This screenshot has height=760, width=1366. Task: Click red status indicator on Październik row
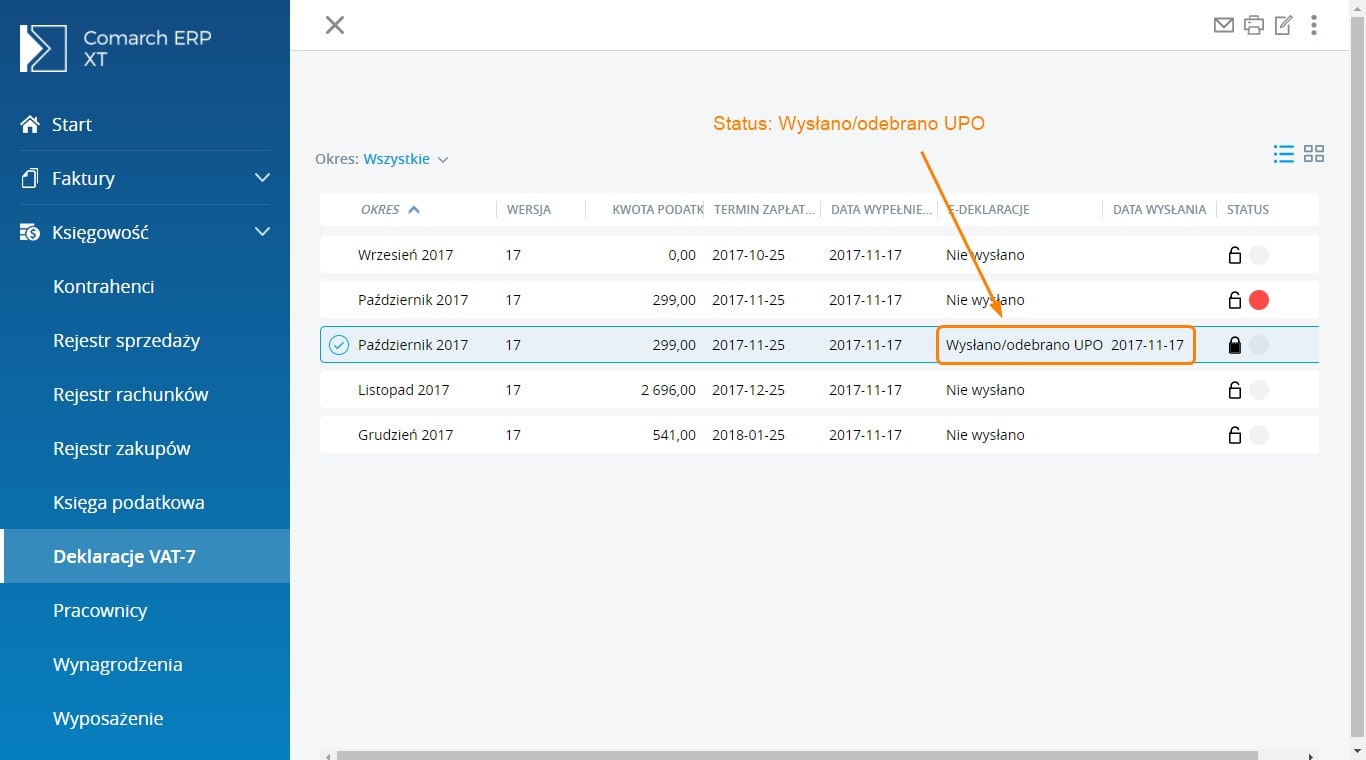tap(1259, 300)
